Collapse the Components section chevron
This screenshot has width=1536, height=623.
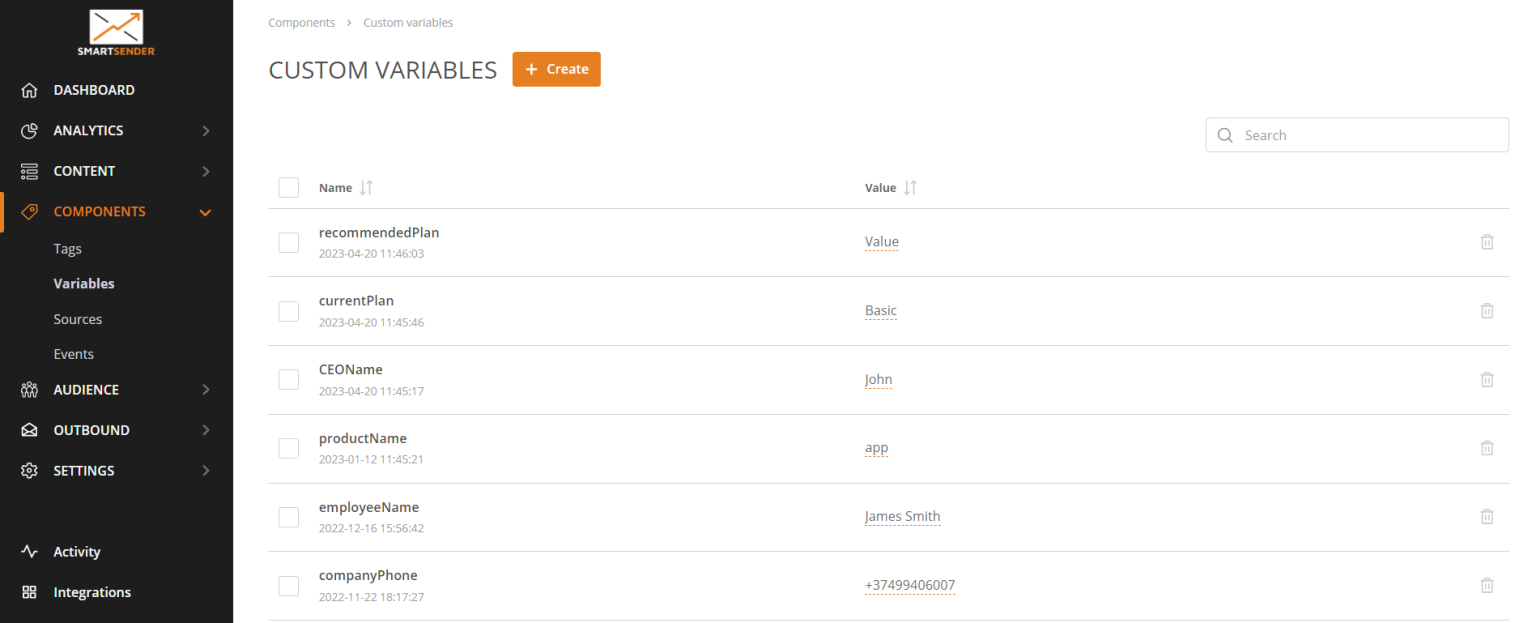(x=206, y=212)
